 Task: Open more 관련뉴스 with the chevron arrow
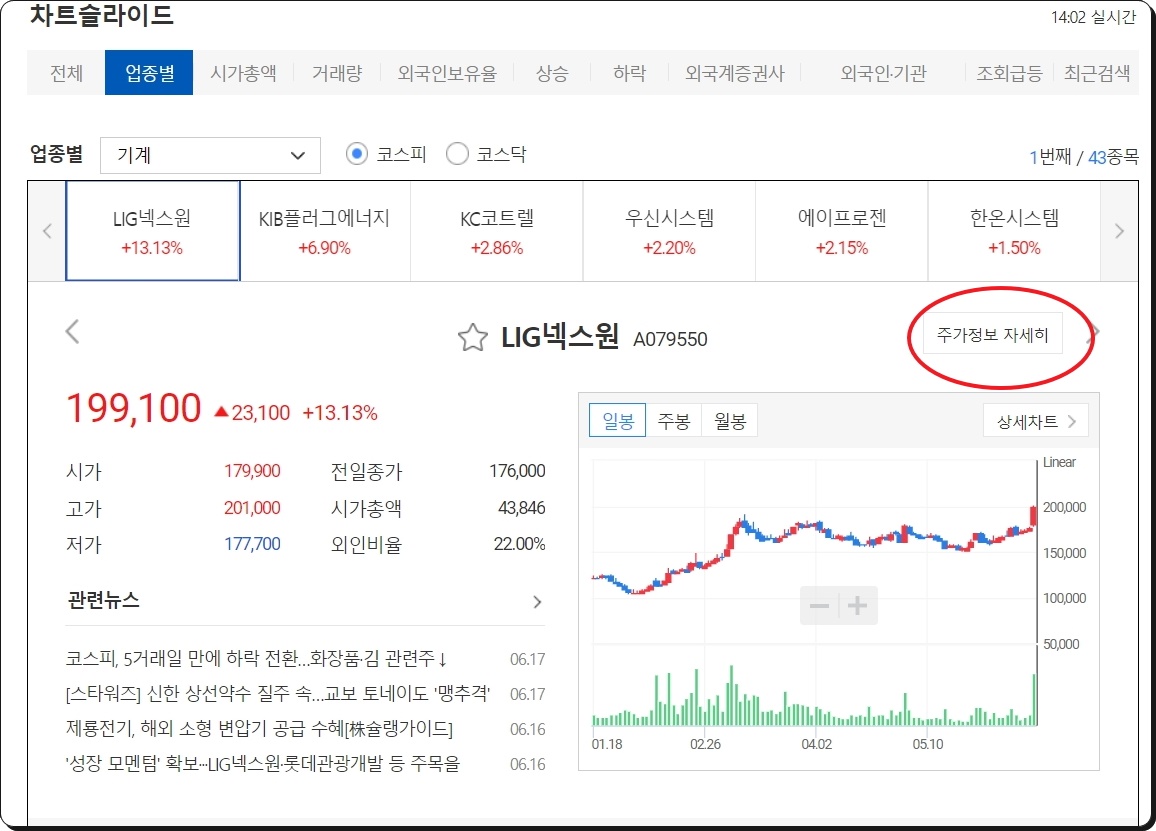(537, 602)
